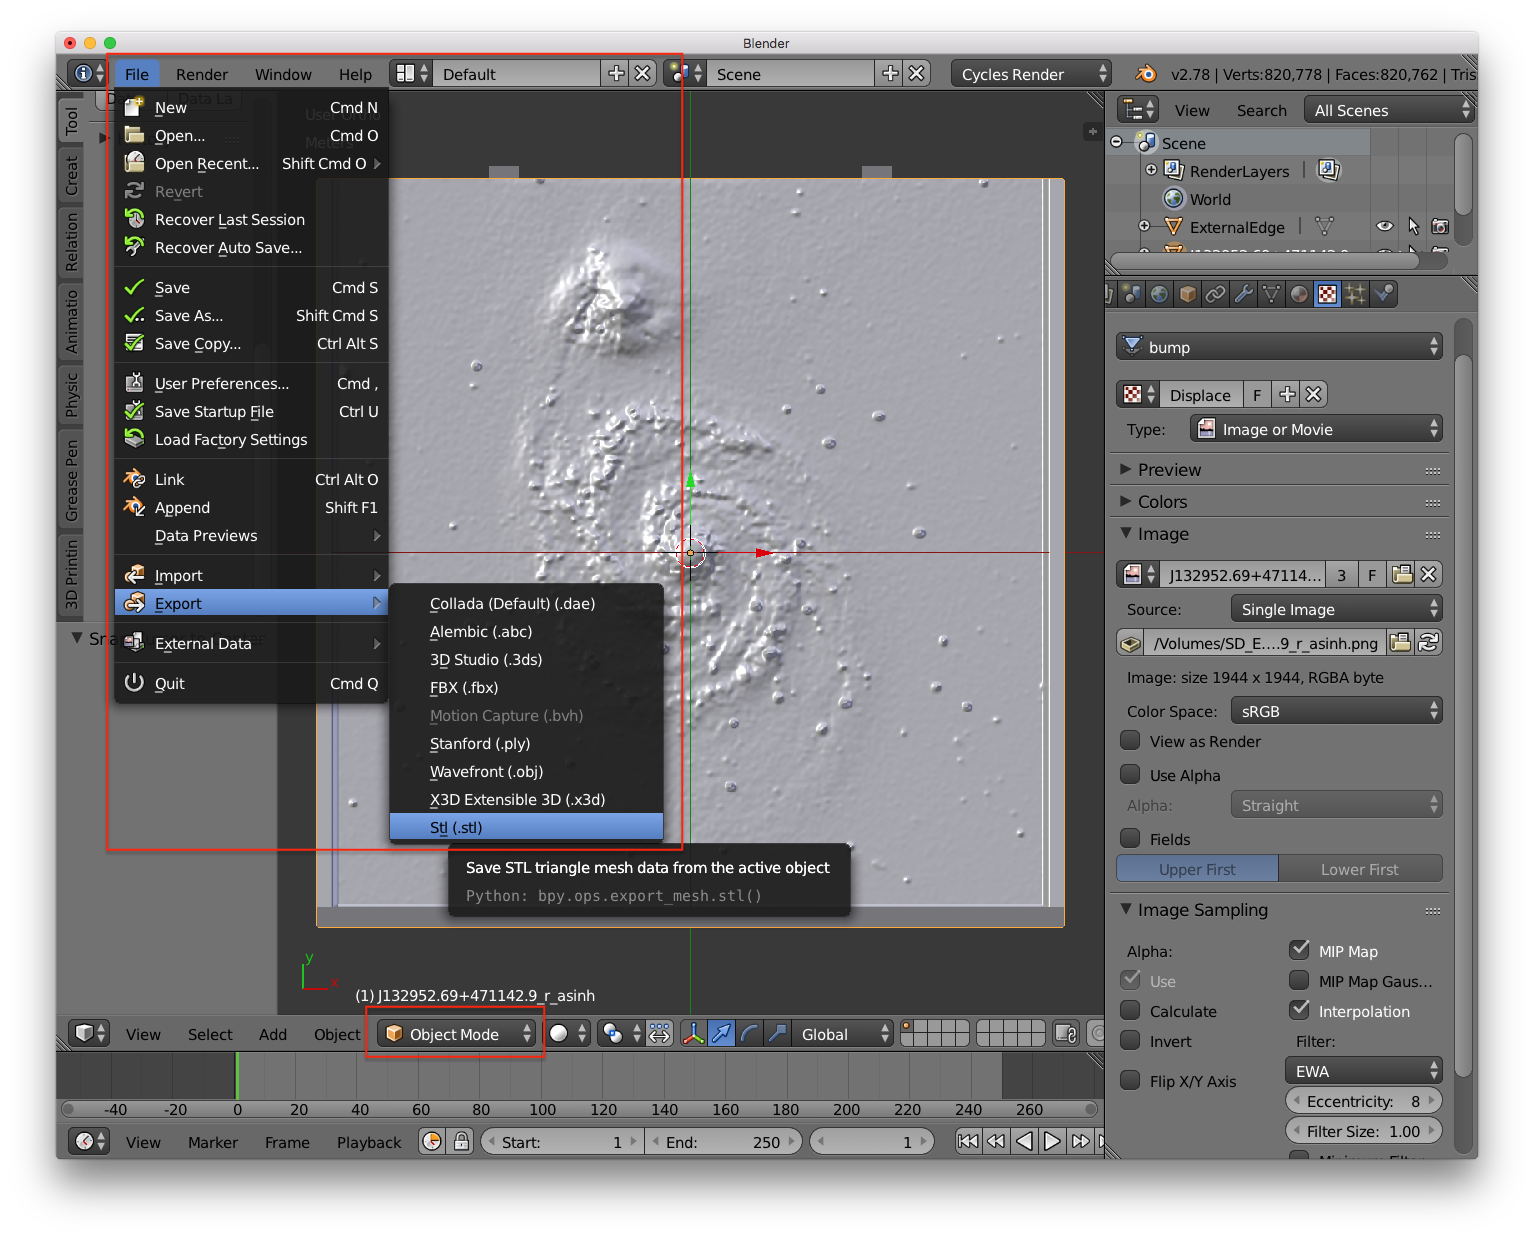Expand the Preview panel
Screen dimensions: 1534x1239
[x=1168, y=469]
